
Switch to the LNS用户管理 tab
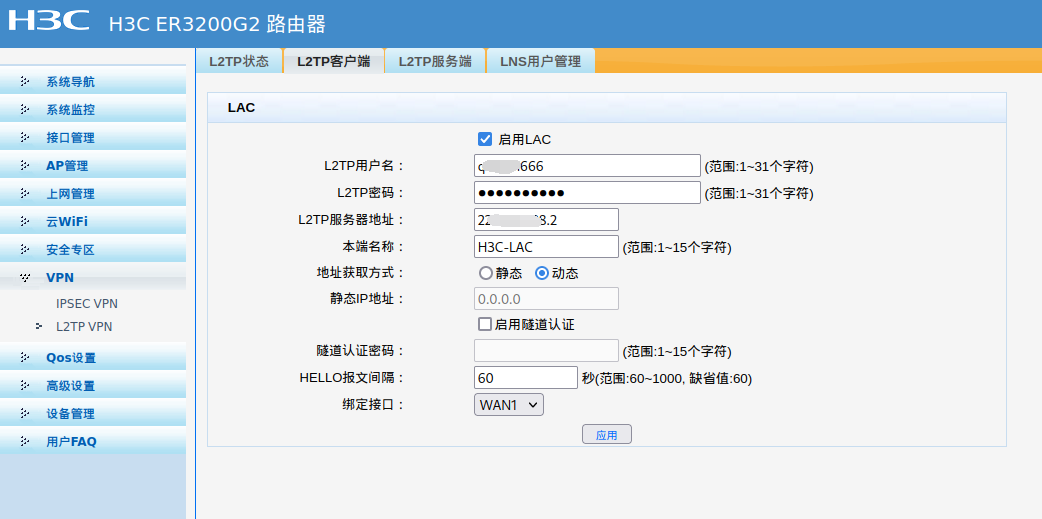pos(541,61)
